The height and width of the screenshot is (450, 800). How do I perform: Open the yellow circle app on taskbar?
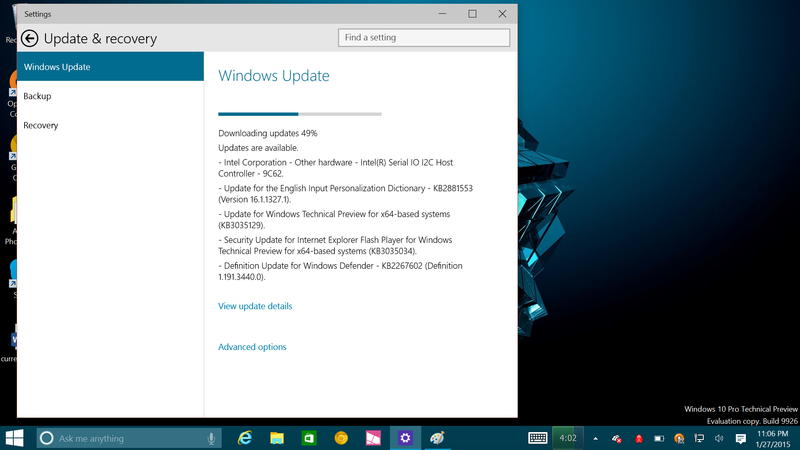click(x=341, y=438)
